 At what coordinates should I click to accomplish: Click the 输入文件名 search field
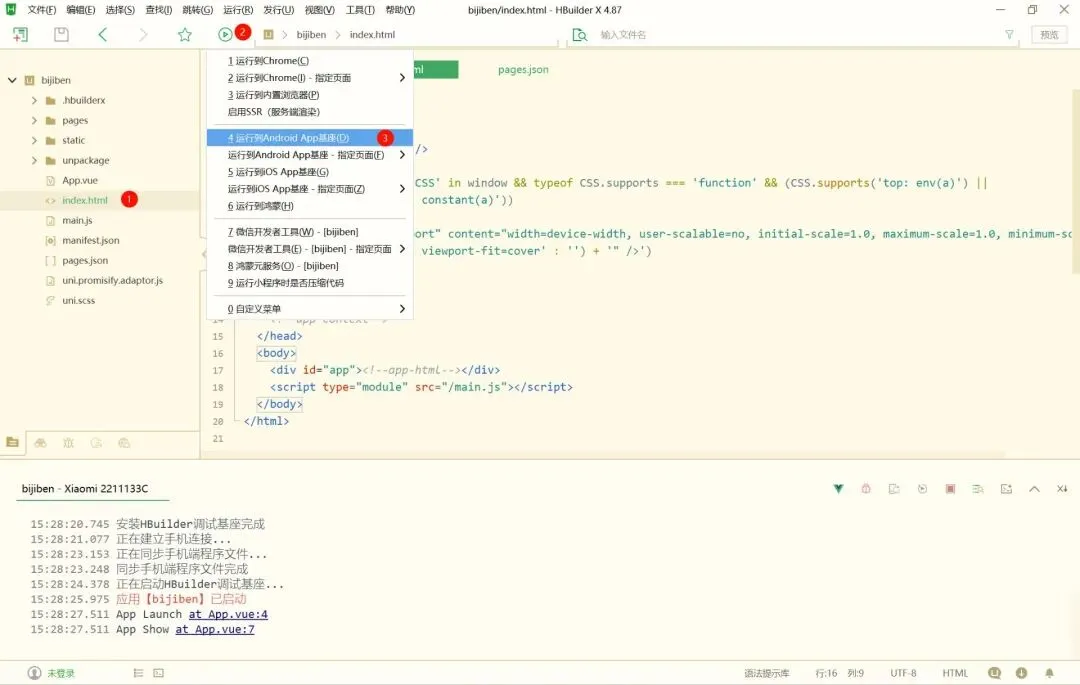click(792, 34)
